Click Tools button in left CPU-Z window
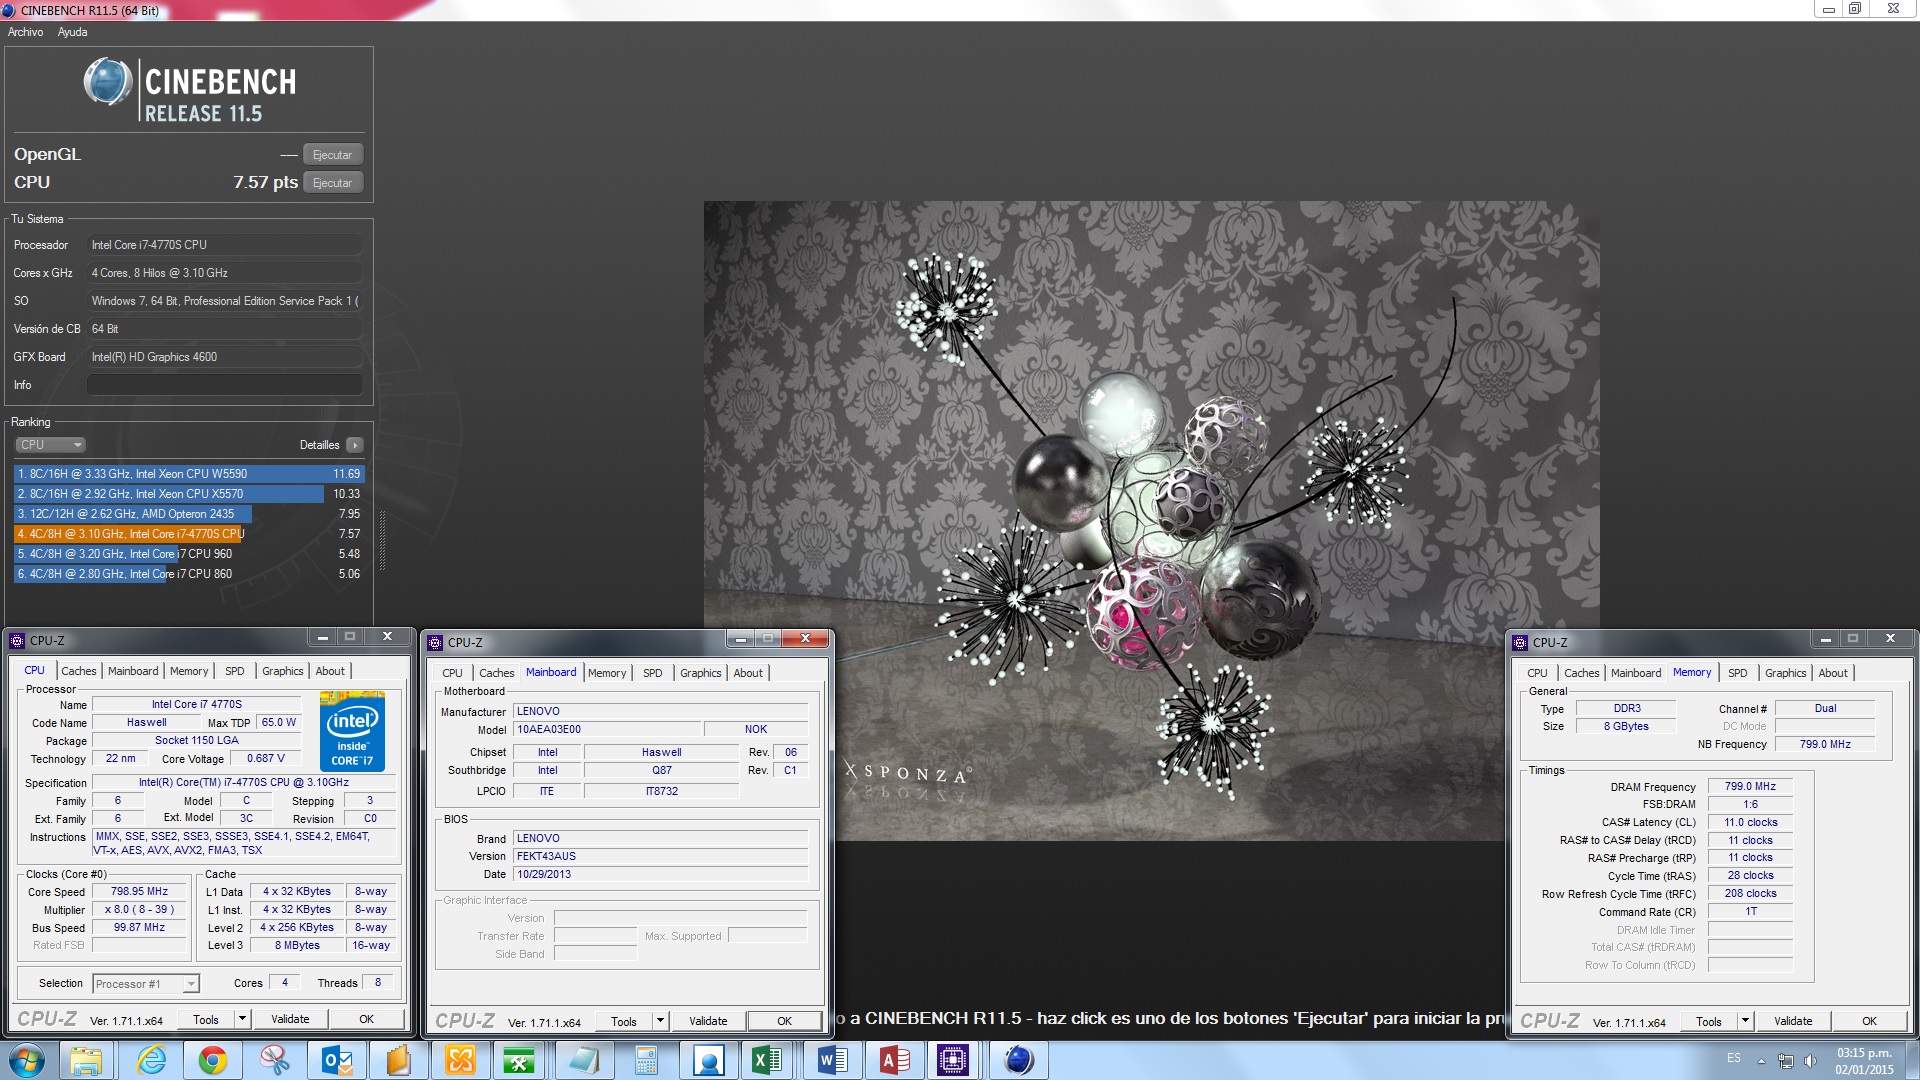 pyautogui.click(x=206, y=1020)
